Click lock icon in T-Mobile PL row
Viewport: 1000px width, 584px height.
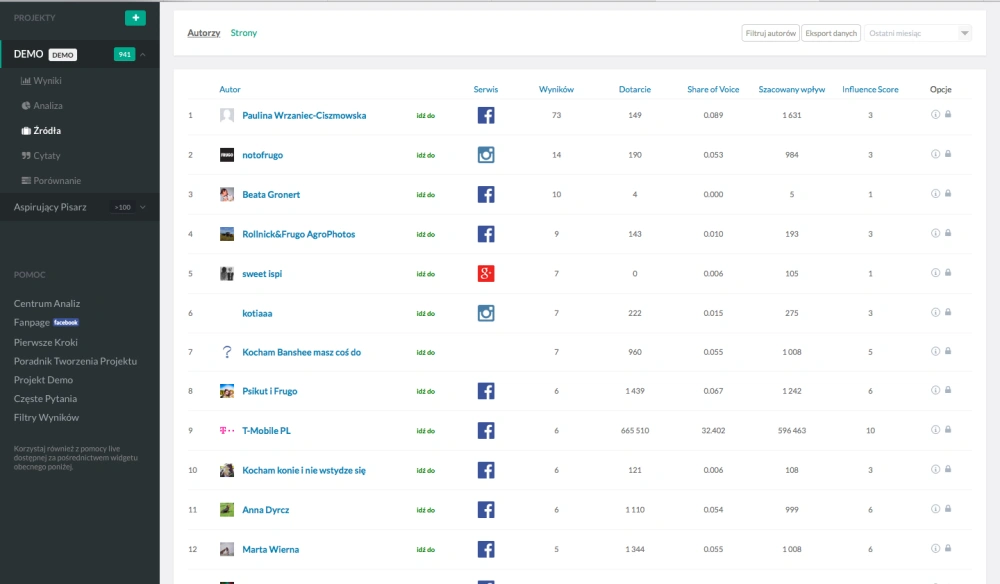pyautogui.click(x=948, y=430)
